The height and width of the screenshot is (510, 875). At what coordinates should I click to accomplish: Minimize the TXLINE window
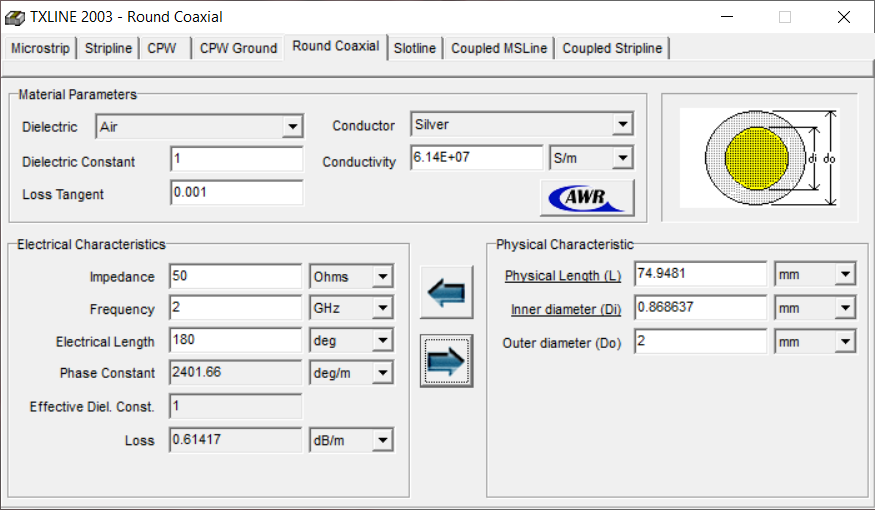tap(727, 17)
